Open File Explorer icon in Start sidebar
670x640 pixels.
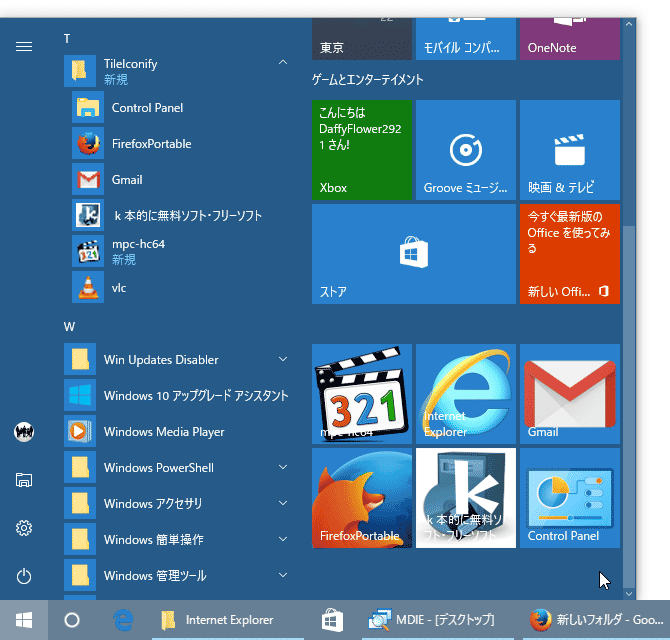tap(24, 480)
